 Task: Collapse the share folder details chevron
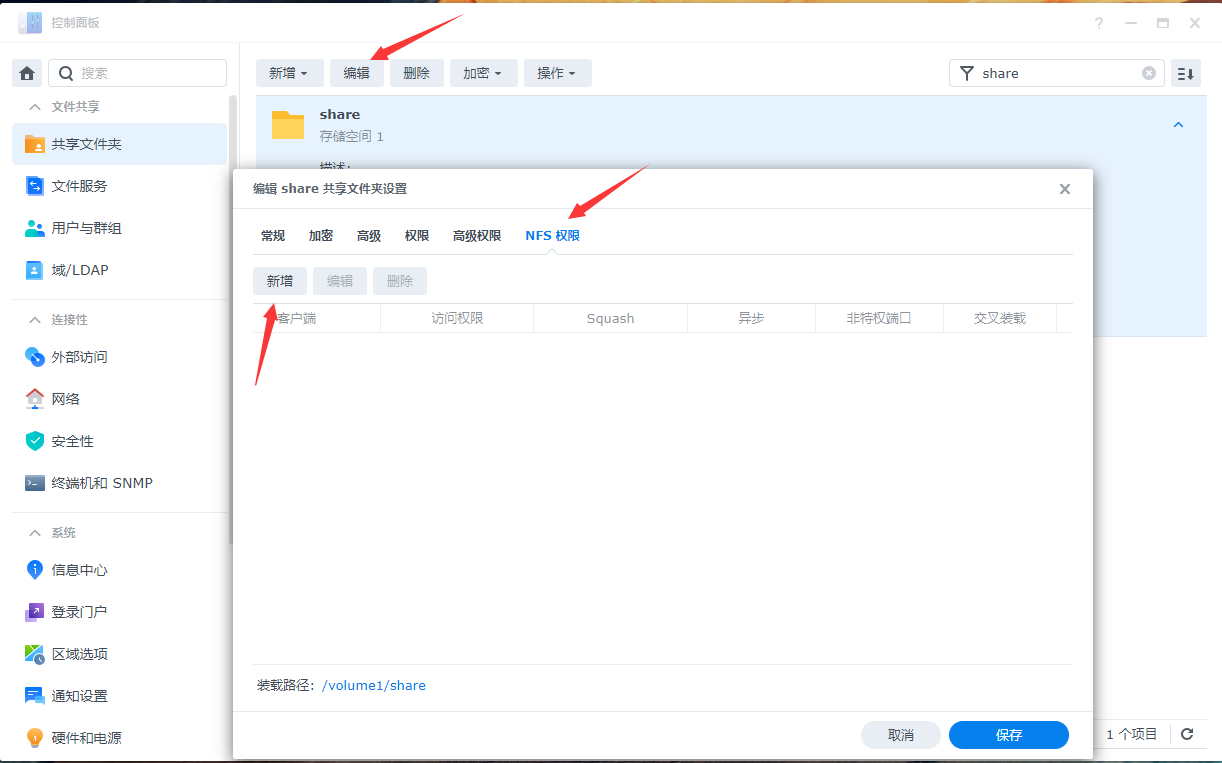(x=1178, y=125)
